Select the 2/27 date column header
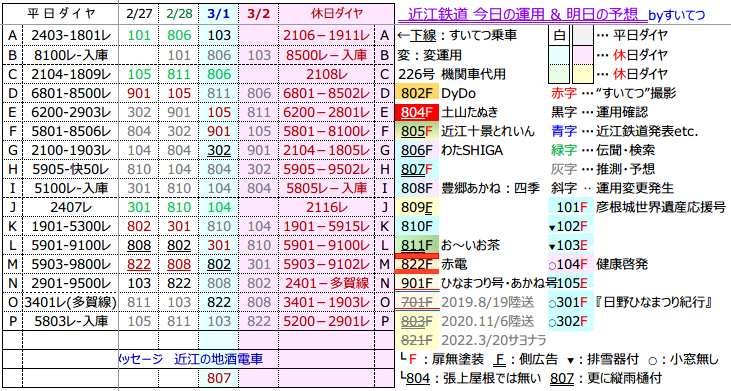The height and width of the screenshot is (391, 731). point(139,14)
